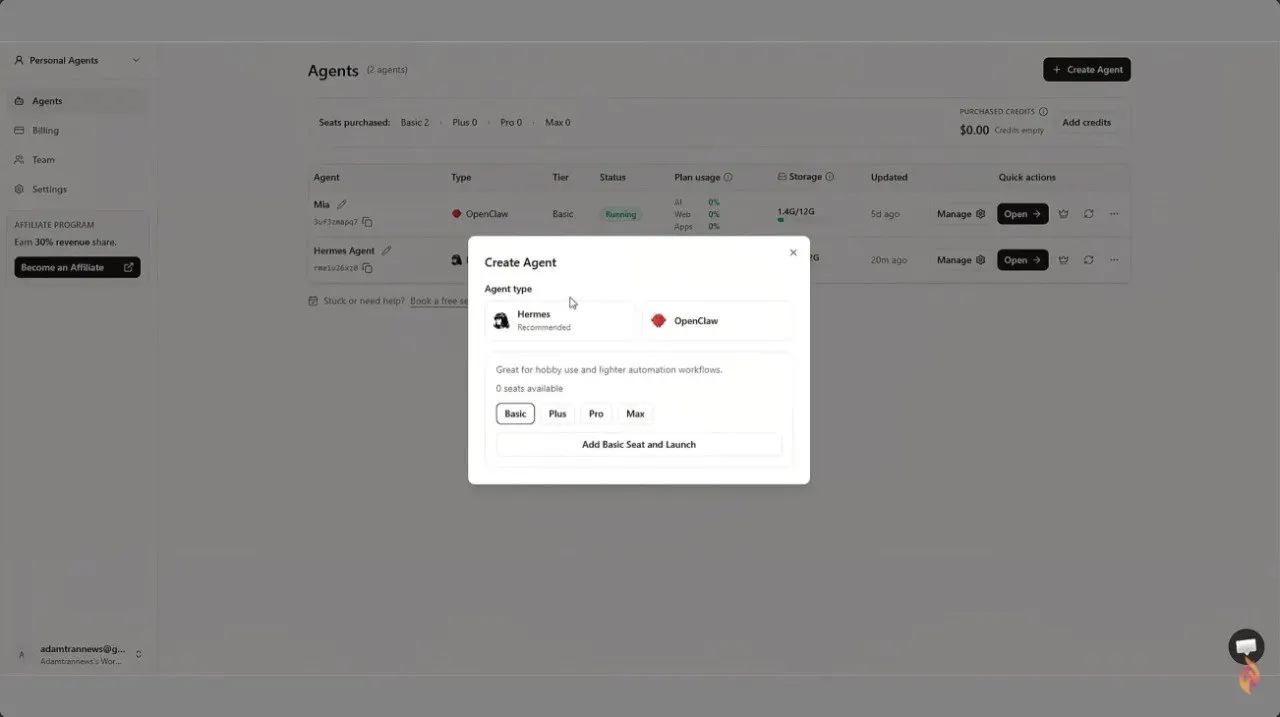Open more options menu for Mia
The image size is (1280, 717).
[1114, 214]
